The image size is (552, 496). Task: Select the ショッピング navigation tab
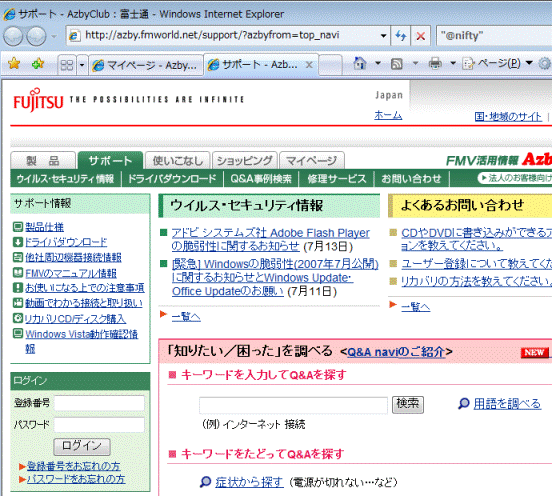[245, 161]
